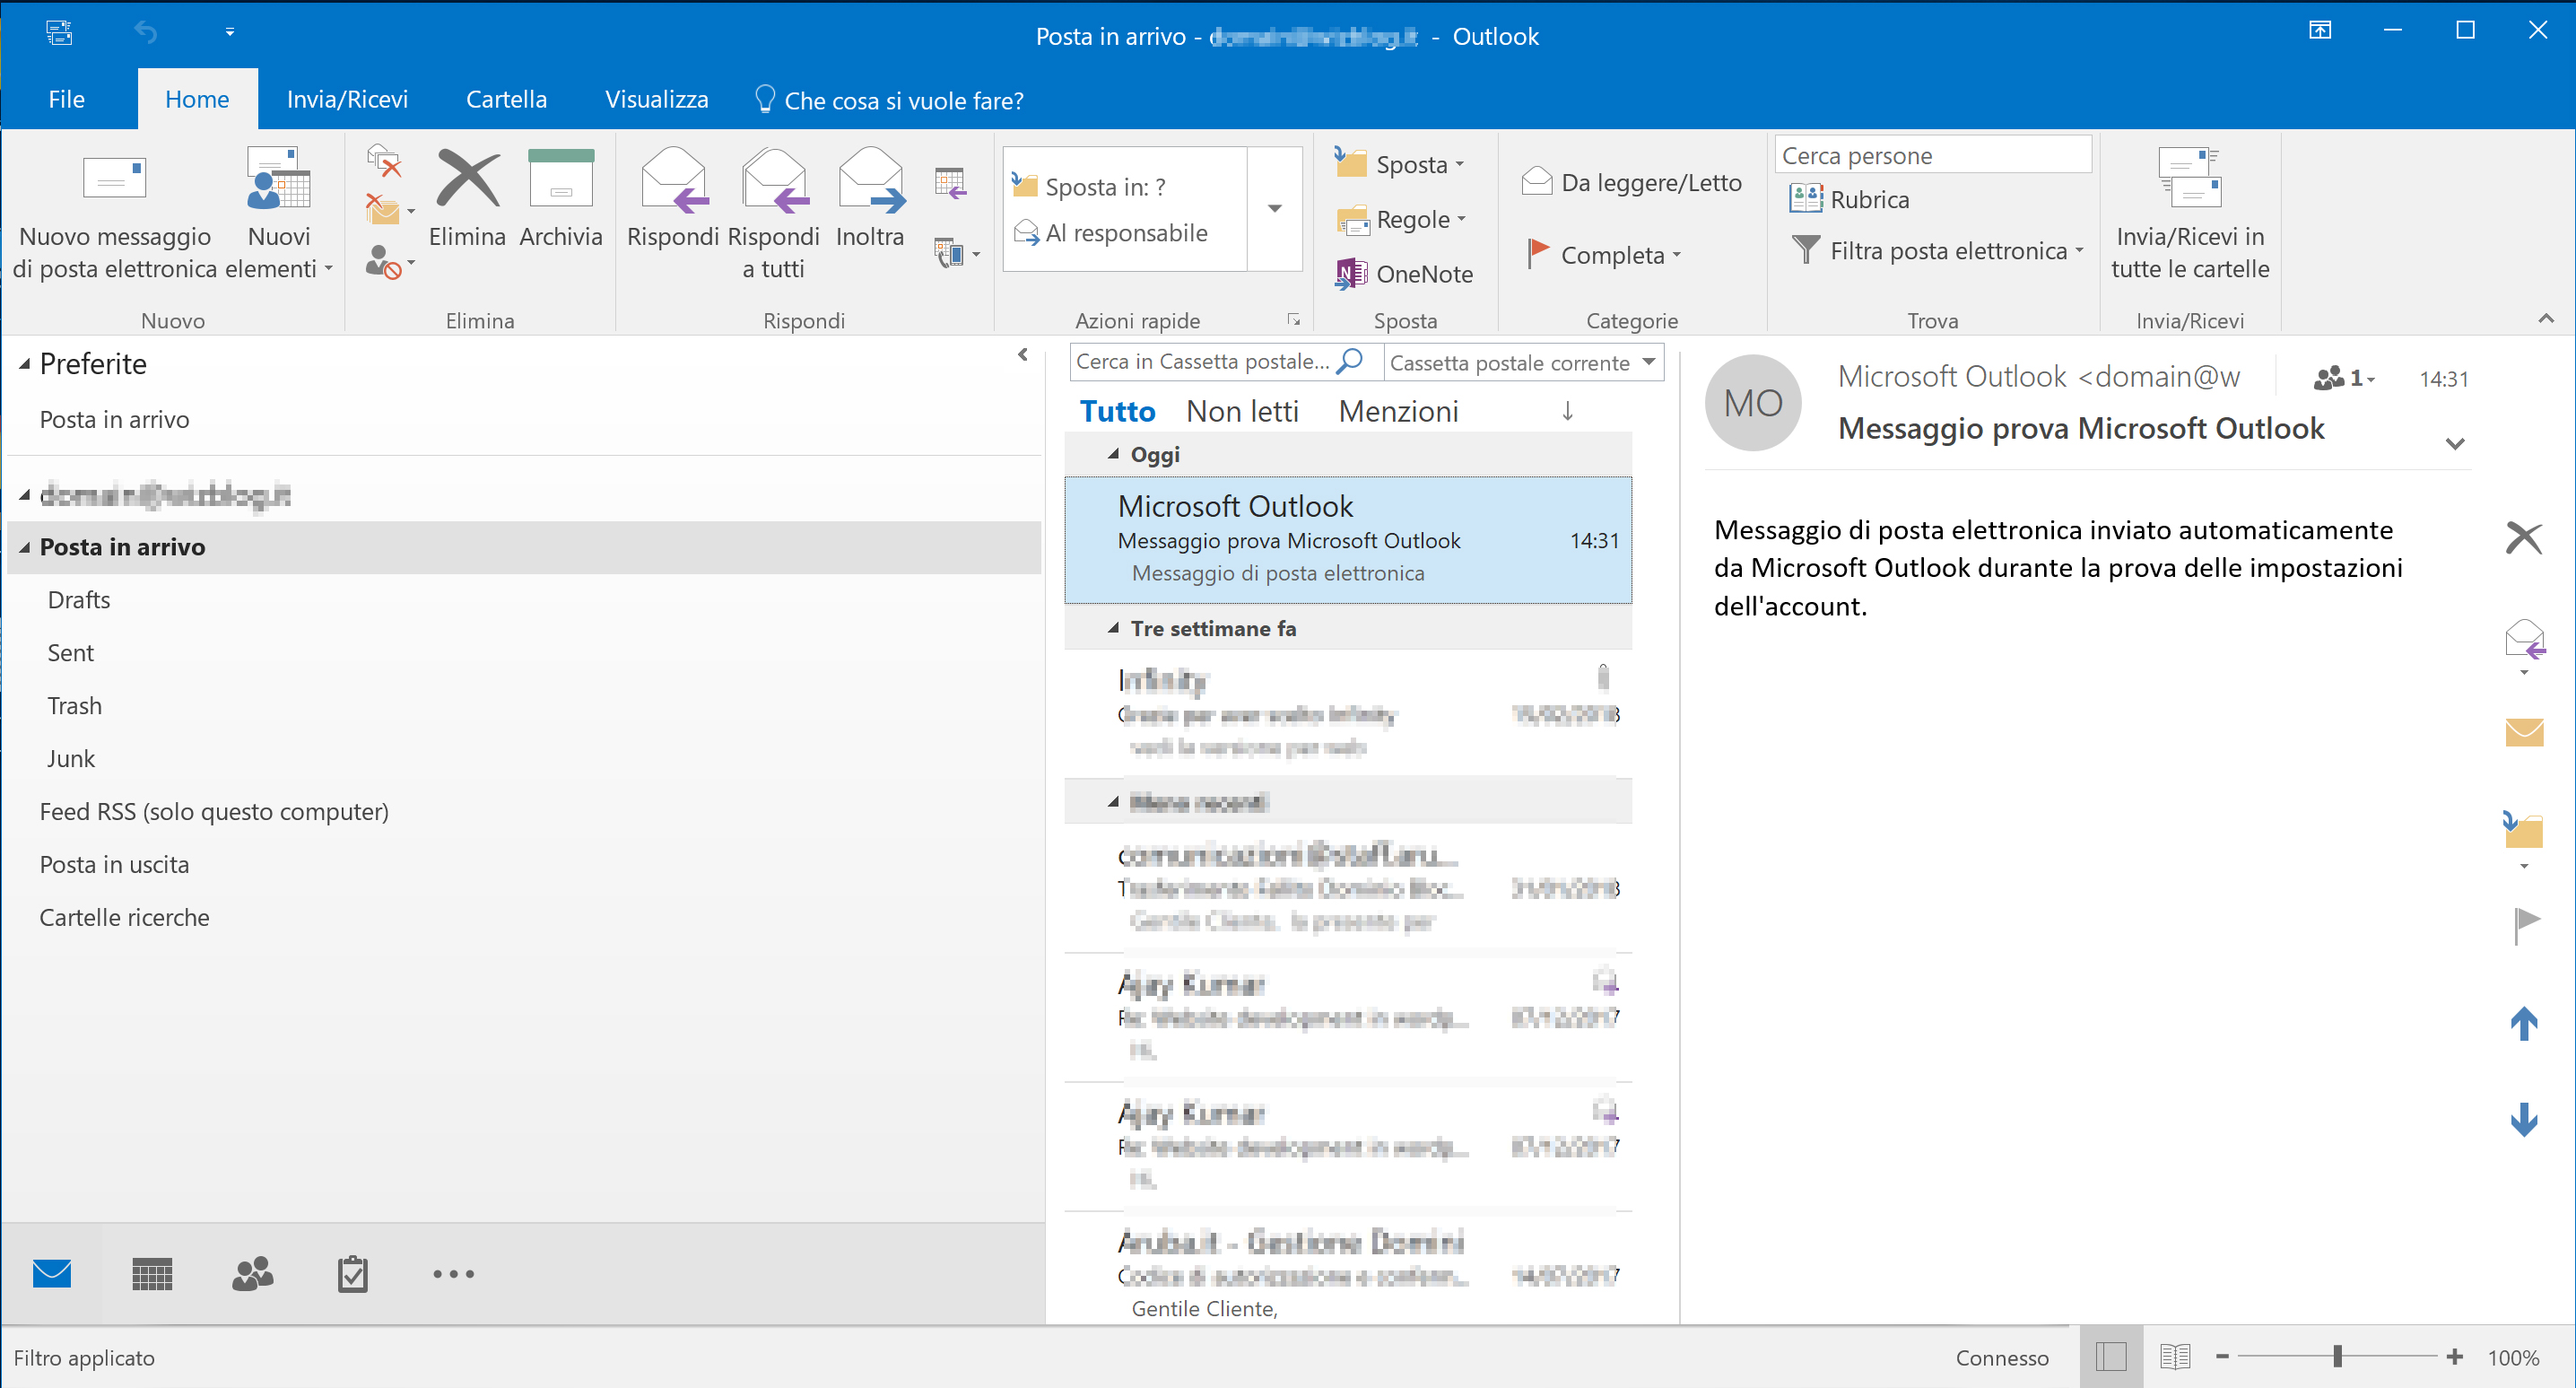
Task: Switch to the Visualizza ribbon tab
Action: coord(655,98)
